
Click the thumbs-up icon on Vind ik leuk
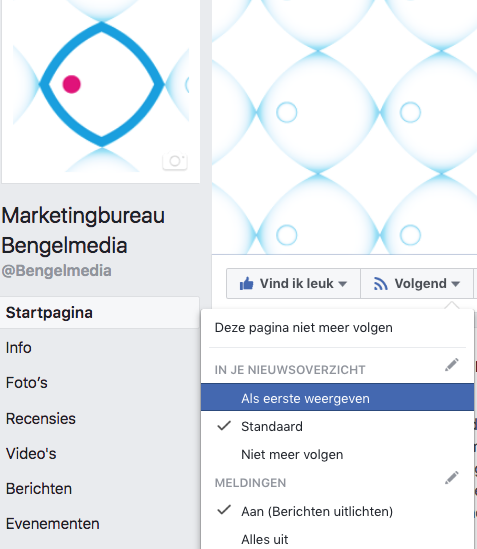tap(247, 284)
